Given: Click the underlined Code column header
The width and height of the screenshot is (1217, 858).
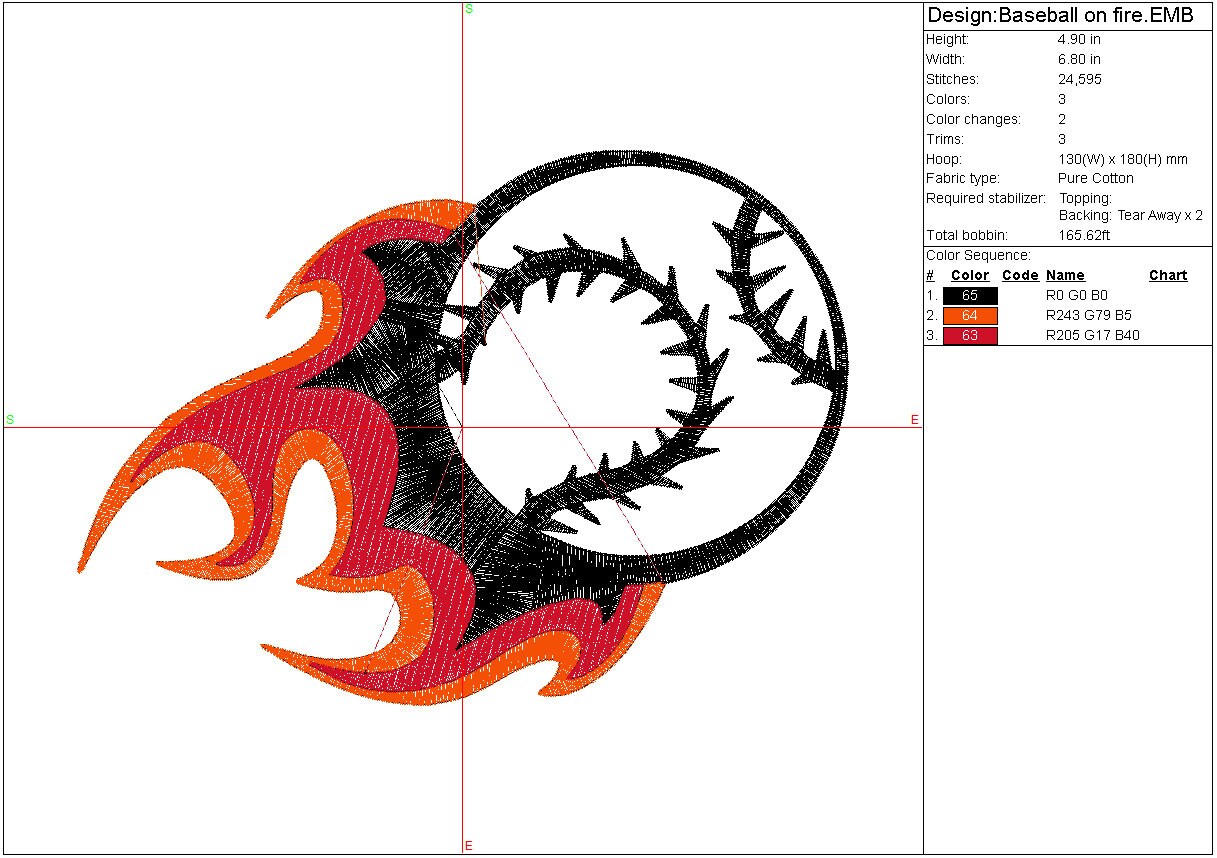Looking at the screenshot, I should pyautogui.click(x=1020, y=276).
